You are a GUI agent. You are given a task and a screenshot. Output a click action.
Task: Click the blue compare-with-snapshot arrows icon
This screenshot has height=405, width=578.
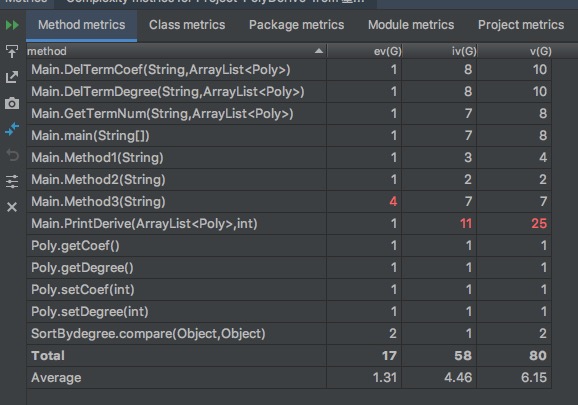pos(12,129)
